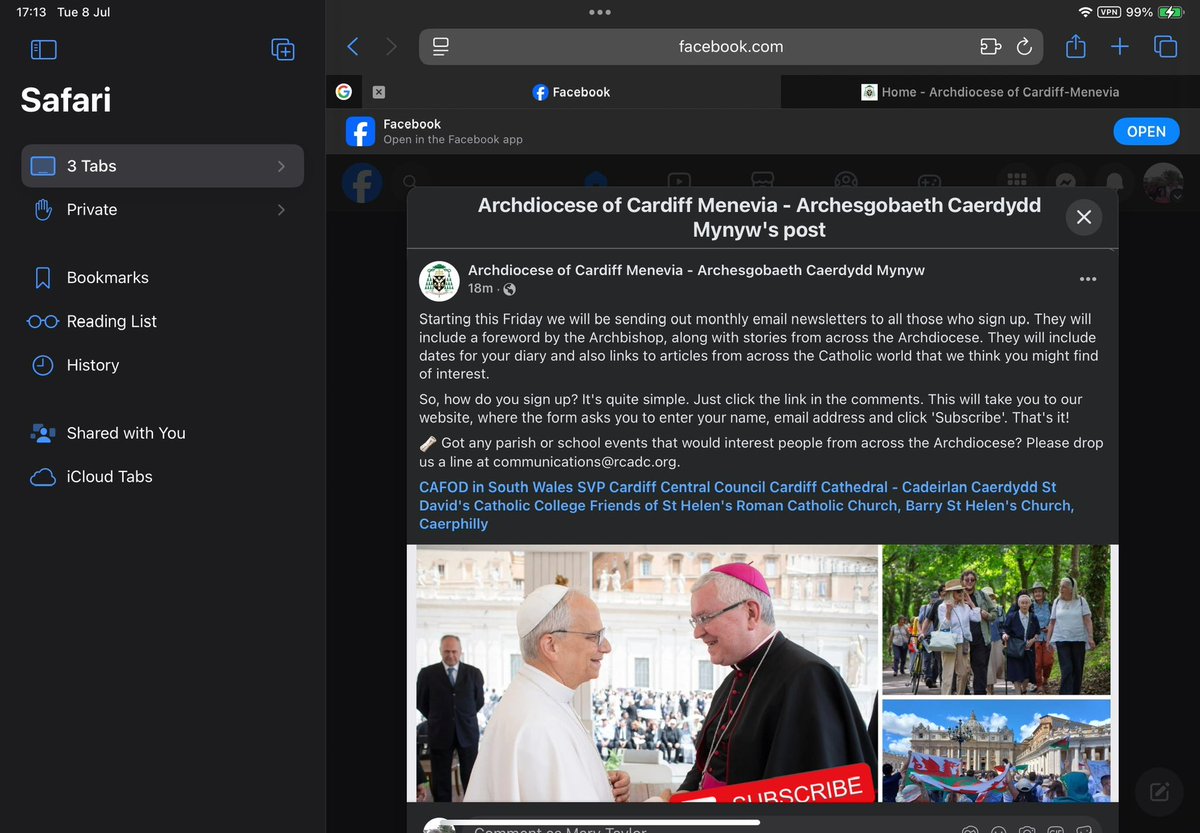
Task: Tap the compose pencil icon at bottom right
Action: tap(1160, 792)
